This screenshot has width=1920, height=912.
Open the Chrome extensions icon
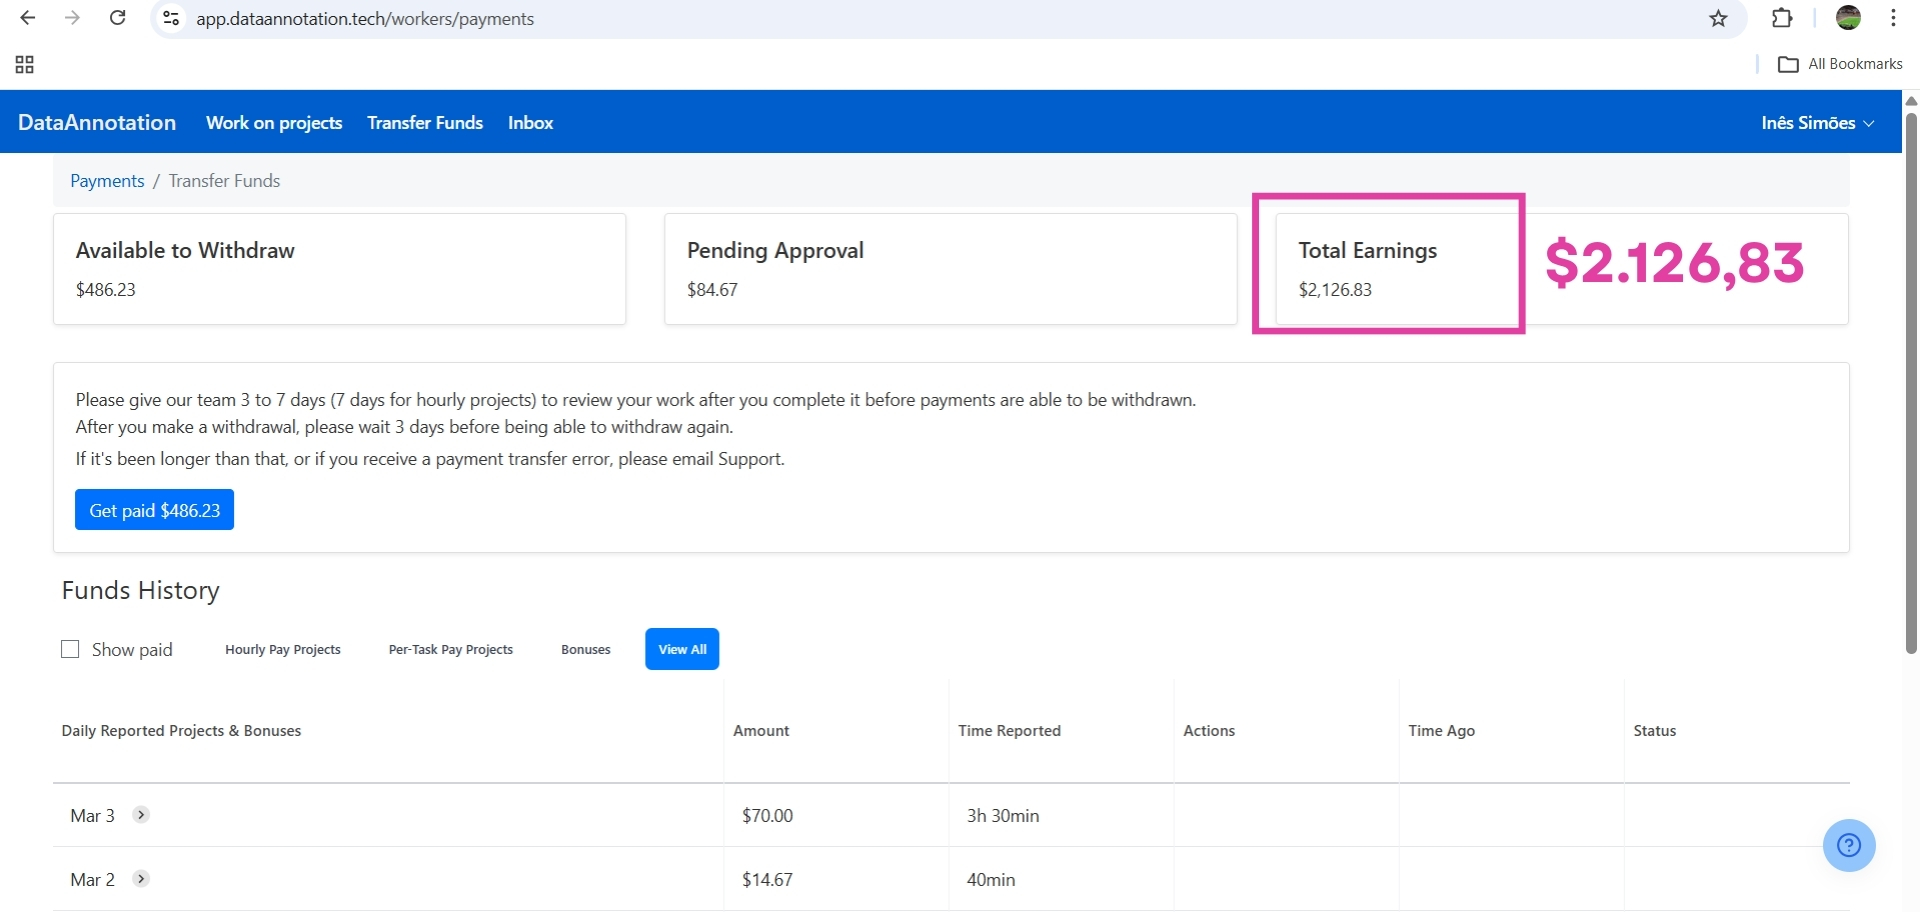coord(1783,18)
